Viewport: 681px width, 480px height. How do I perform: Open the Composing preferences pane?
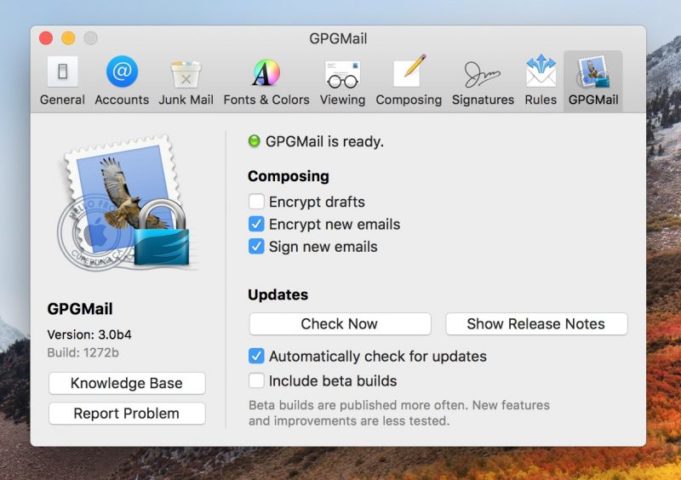[x=409, y=81]
